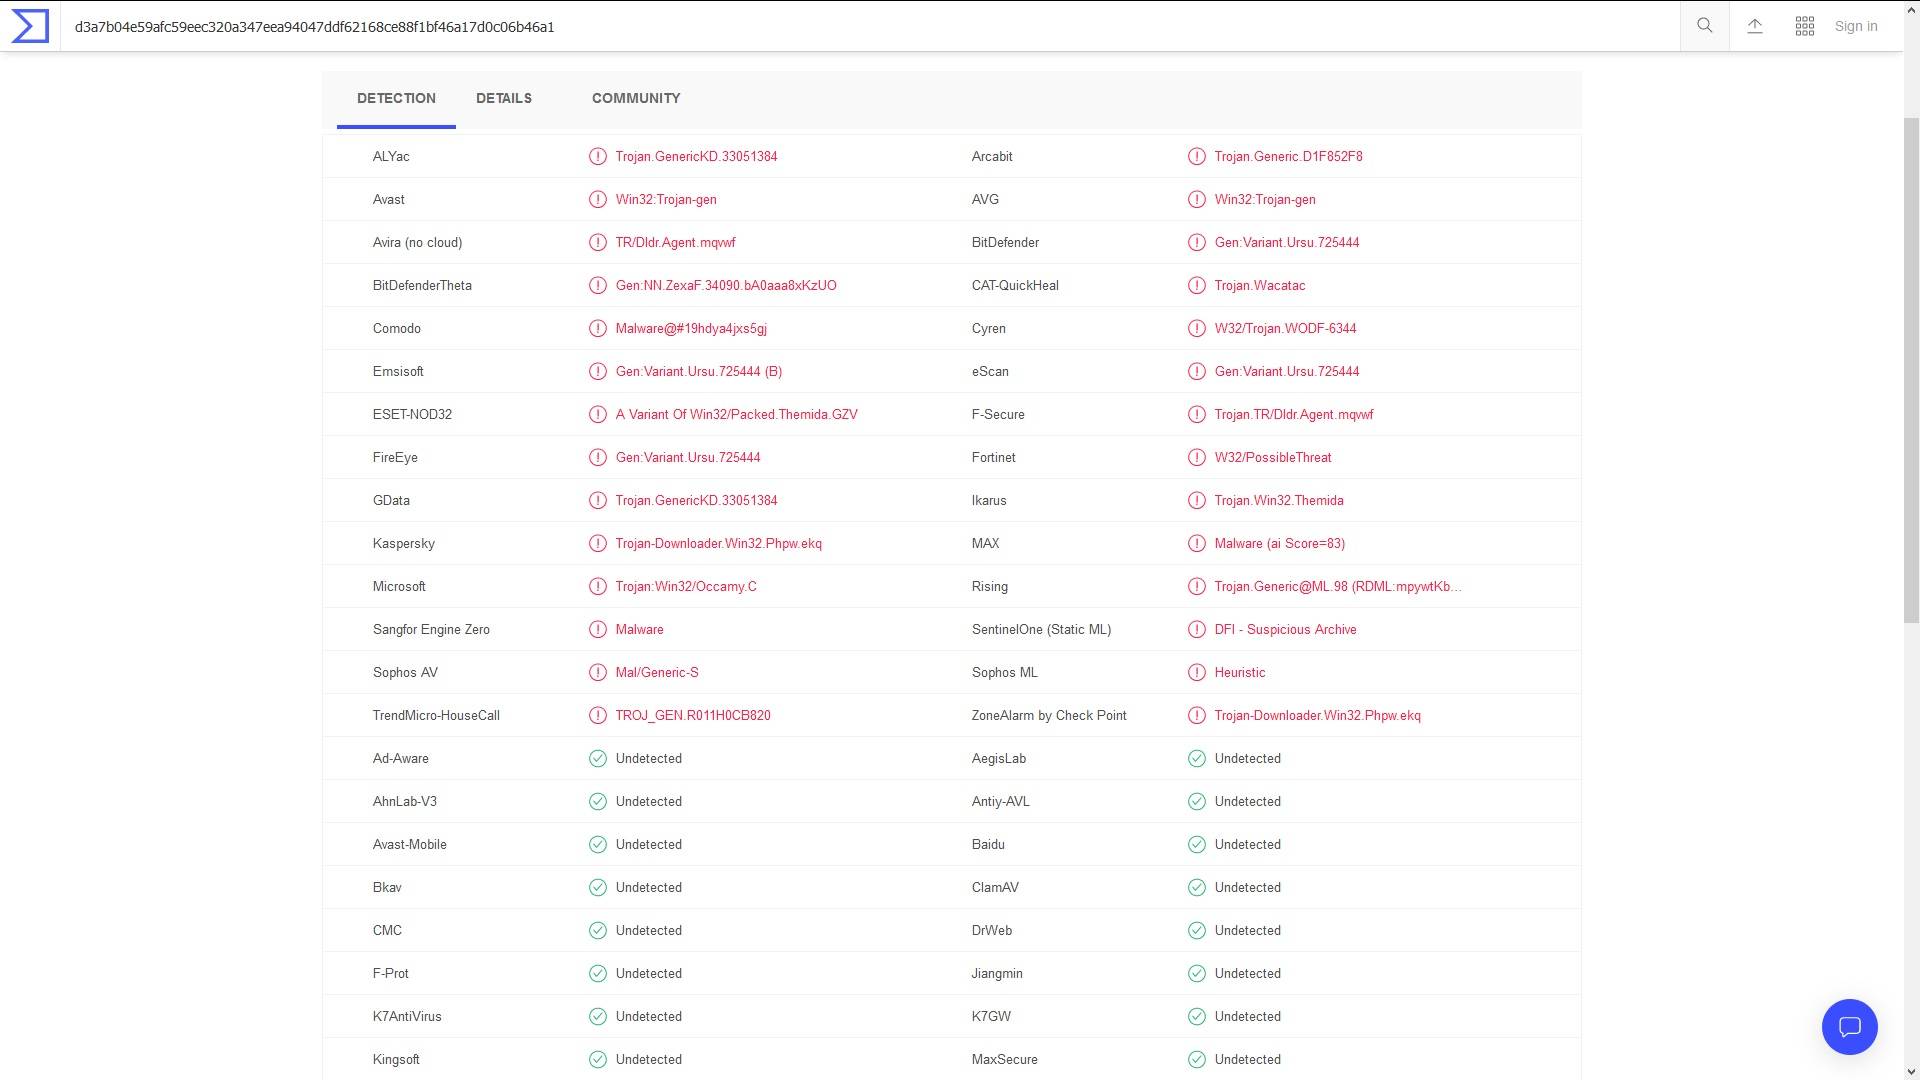Viewport: 1920px width, 1080px height.
Task: Click the upload file arrow icon
Action: tap(1755, 26)
